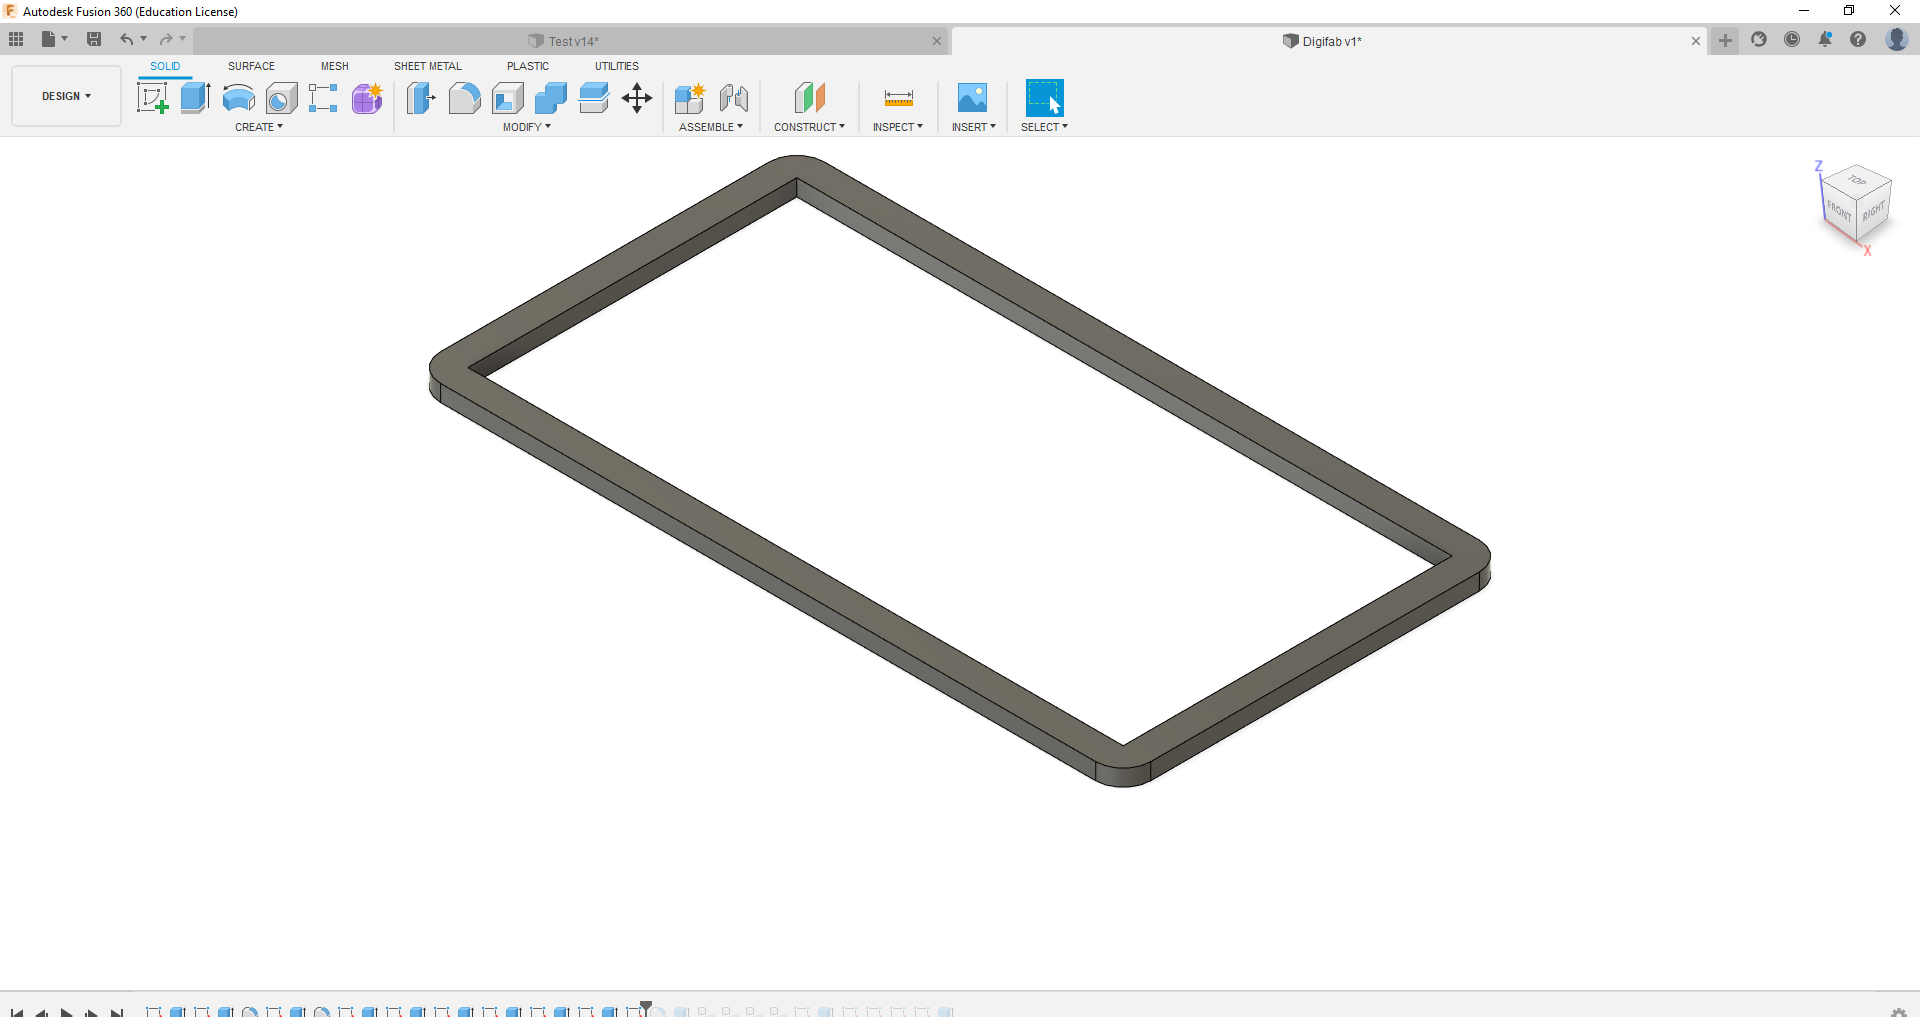Expand the CREATE menu

pos(259,127)
